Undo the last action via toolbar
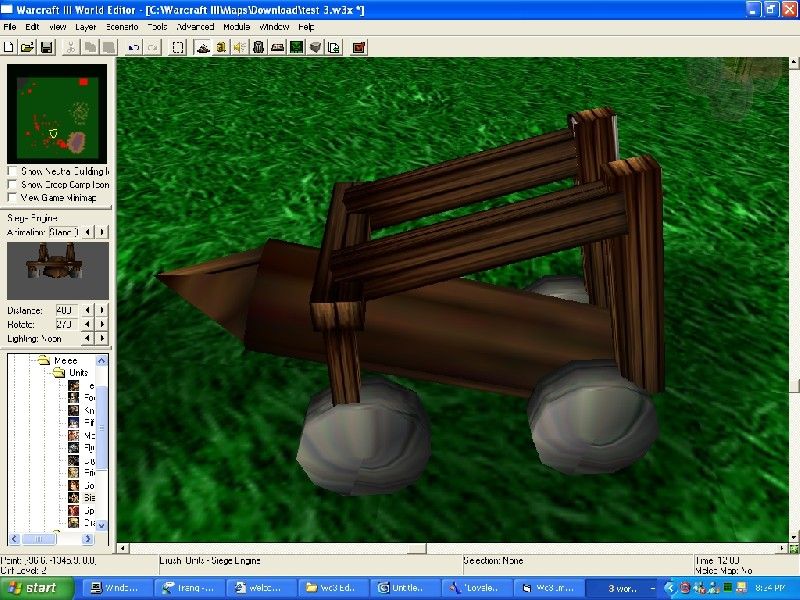The width and height of the screenshot is (800, 600). [x=133, y=47]
